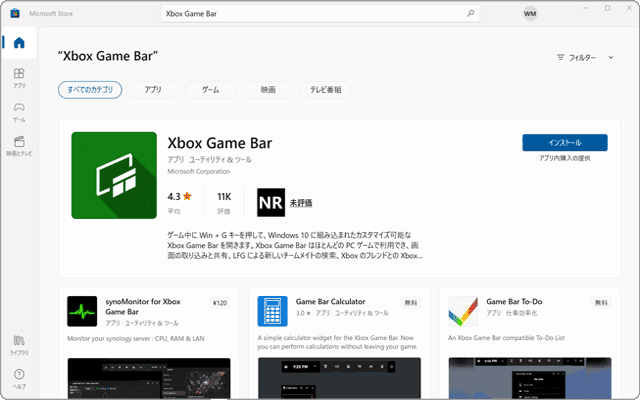The image size is (640, 400).
Task: Click the Game Bar To-Do title
Action: [514, 302]
